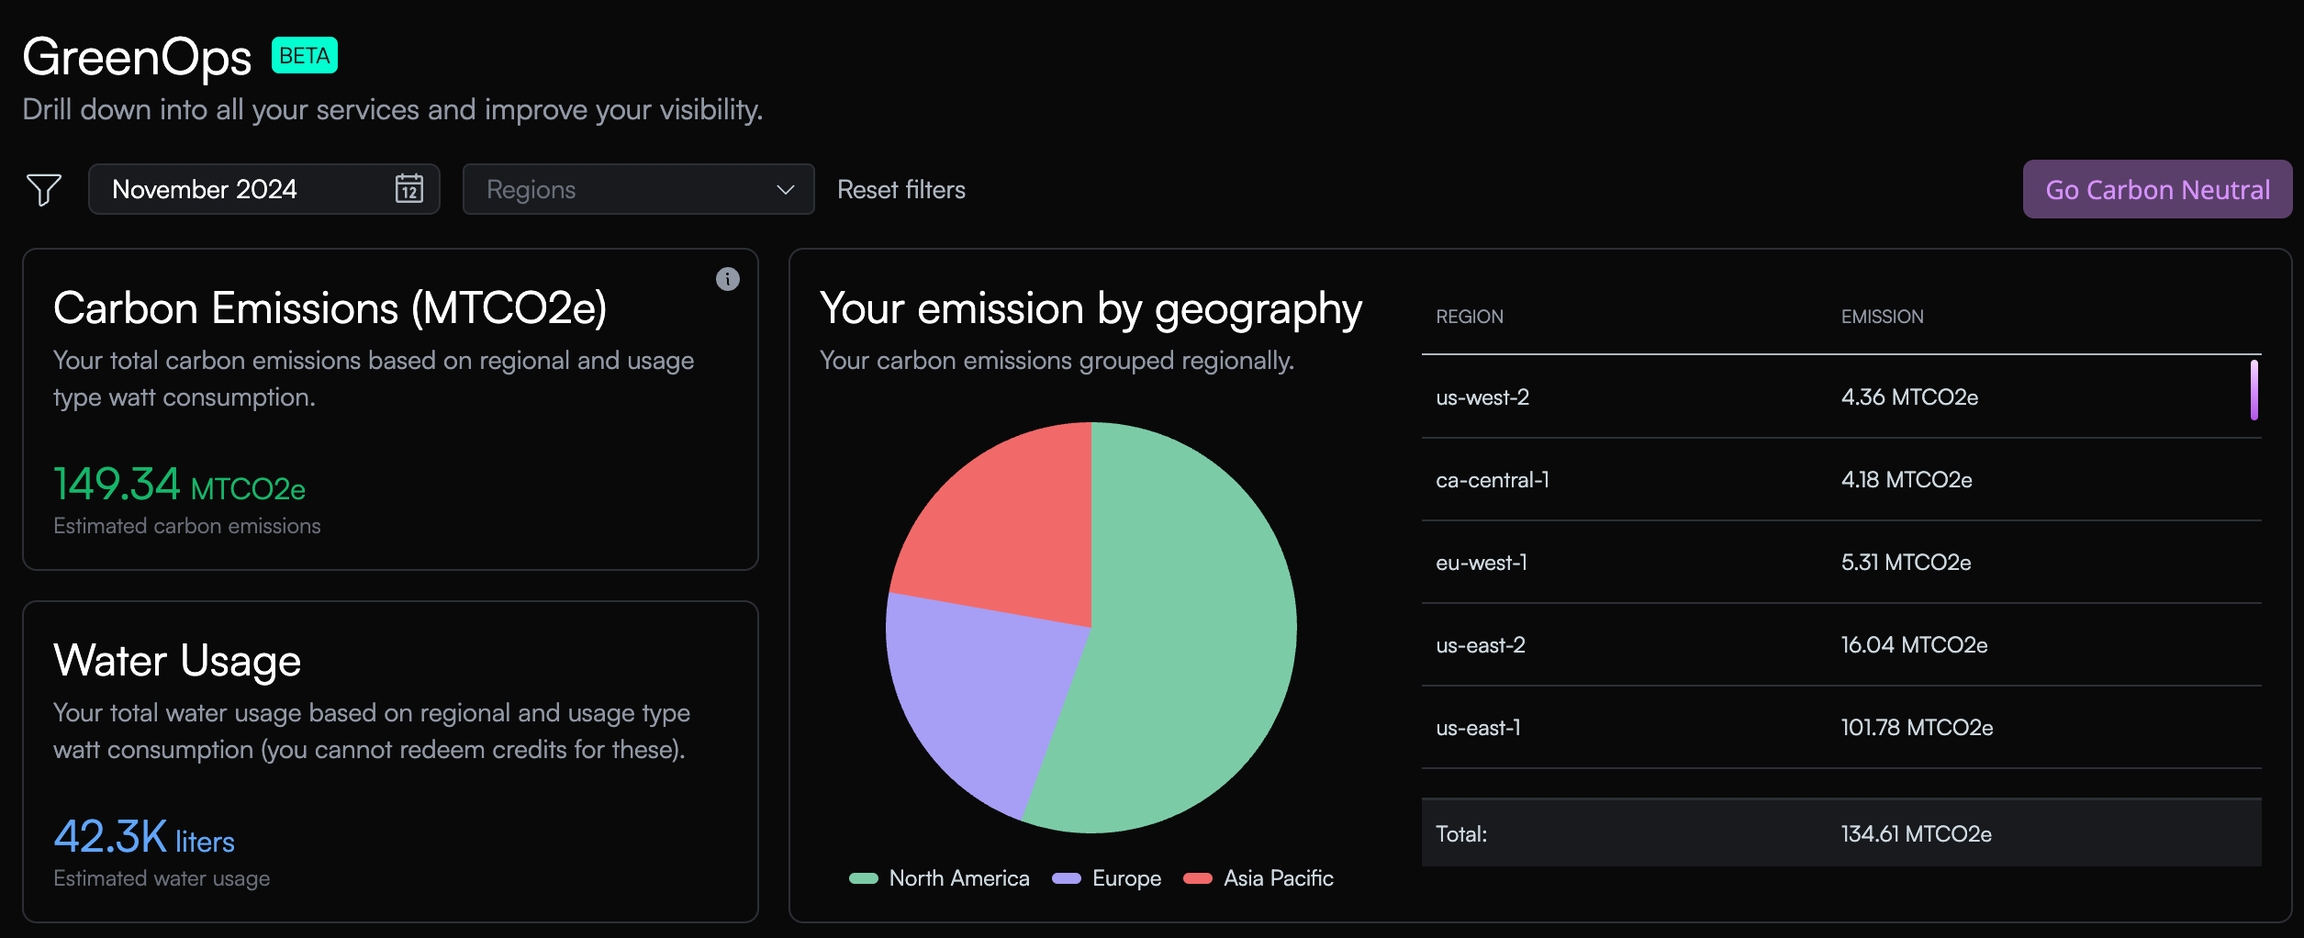Toggle Asia Pacific legend item
This screenshot has height=938, width=2304.
pos(1259,878)
